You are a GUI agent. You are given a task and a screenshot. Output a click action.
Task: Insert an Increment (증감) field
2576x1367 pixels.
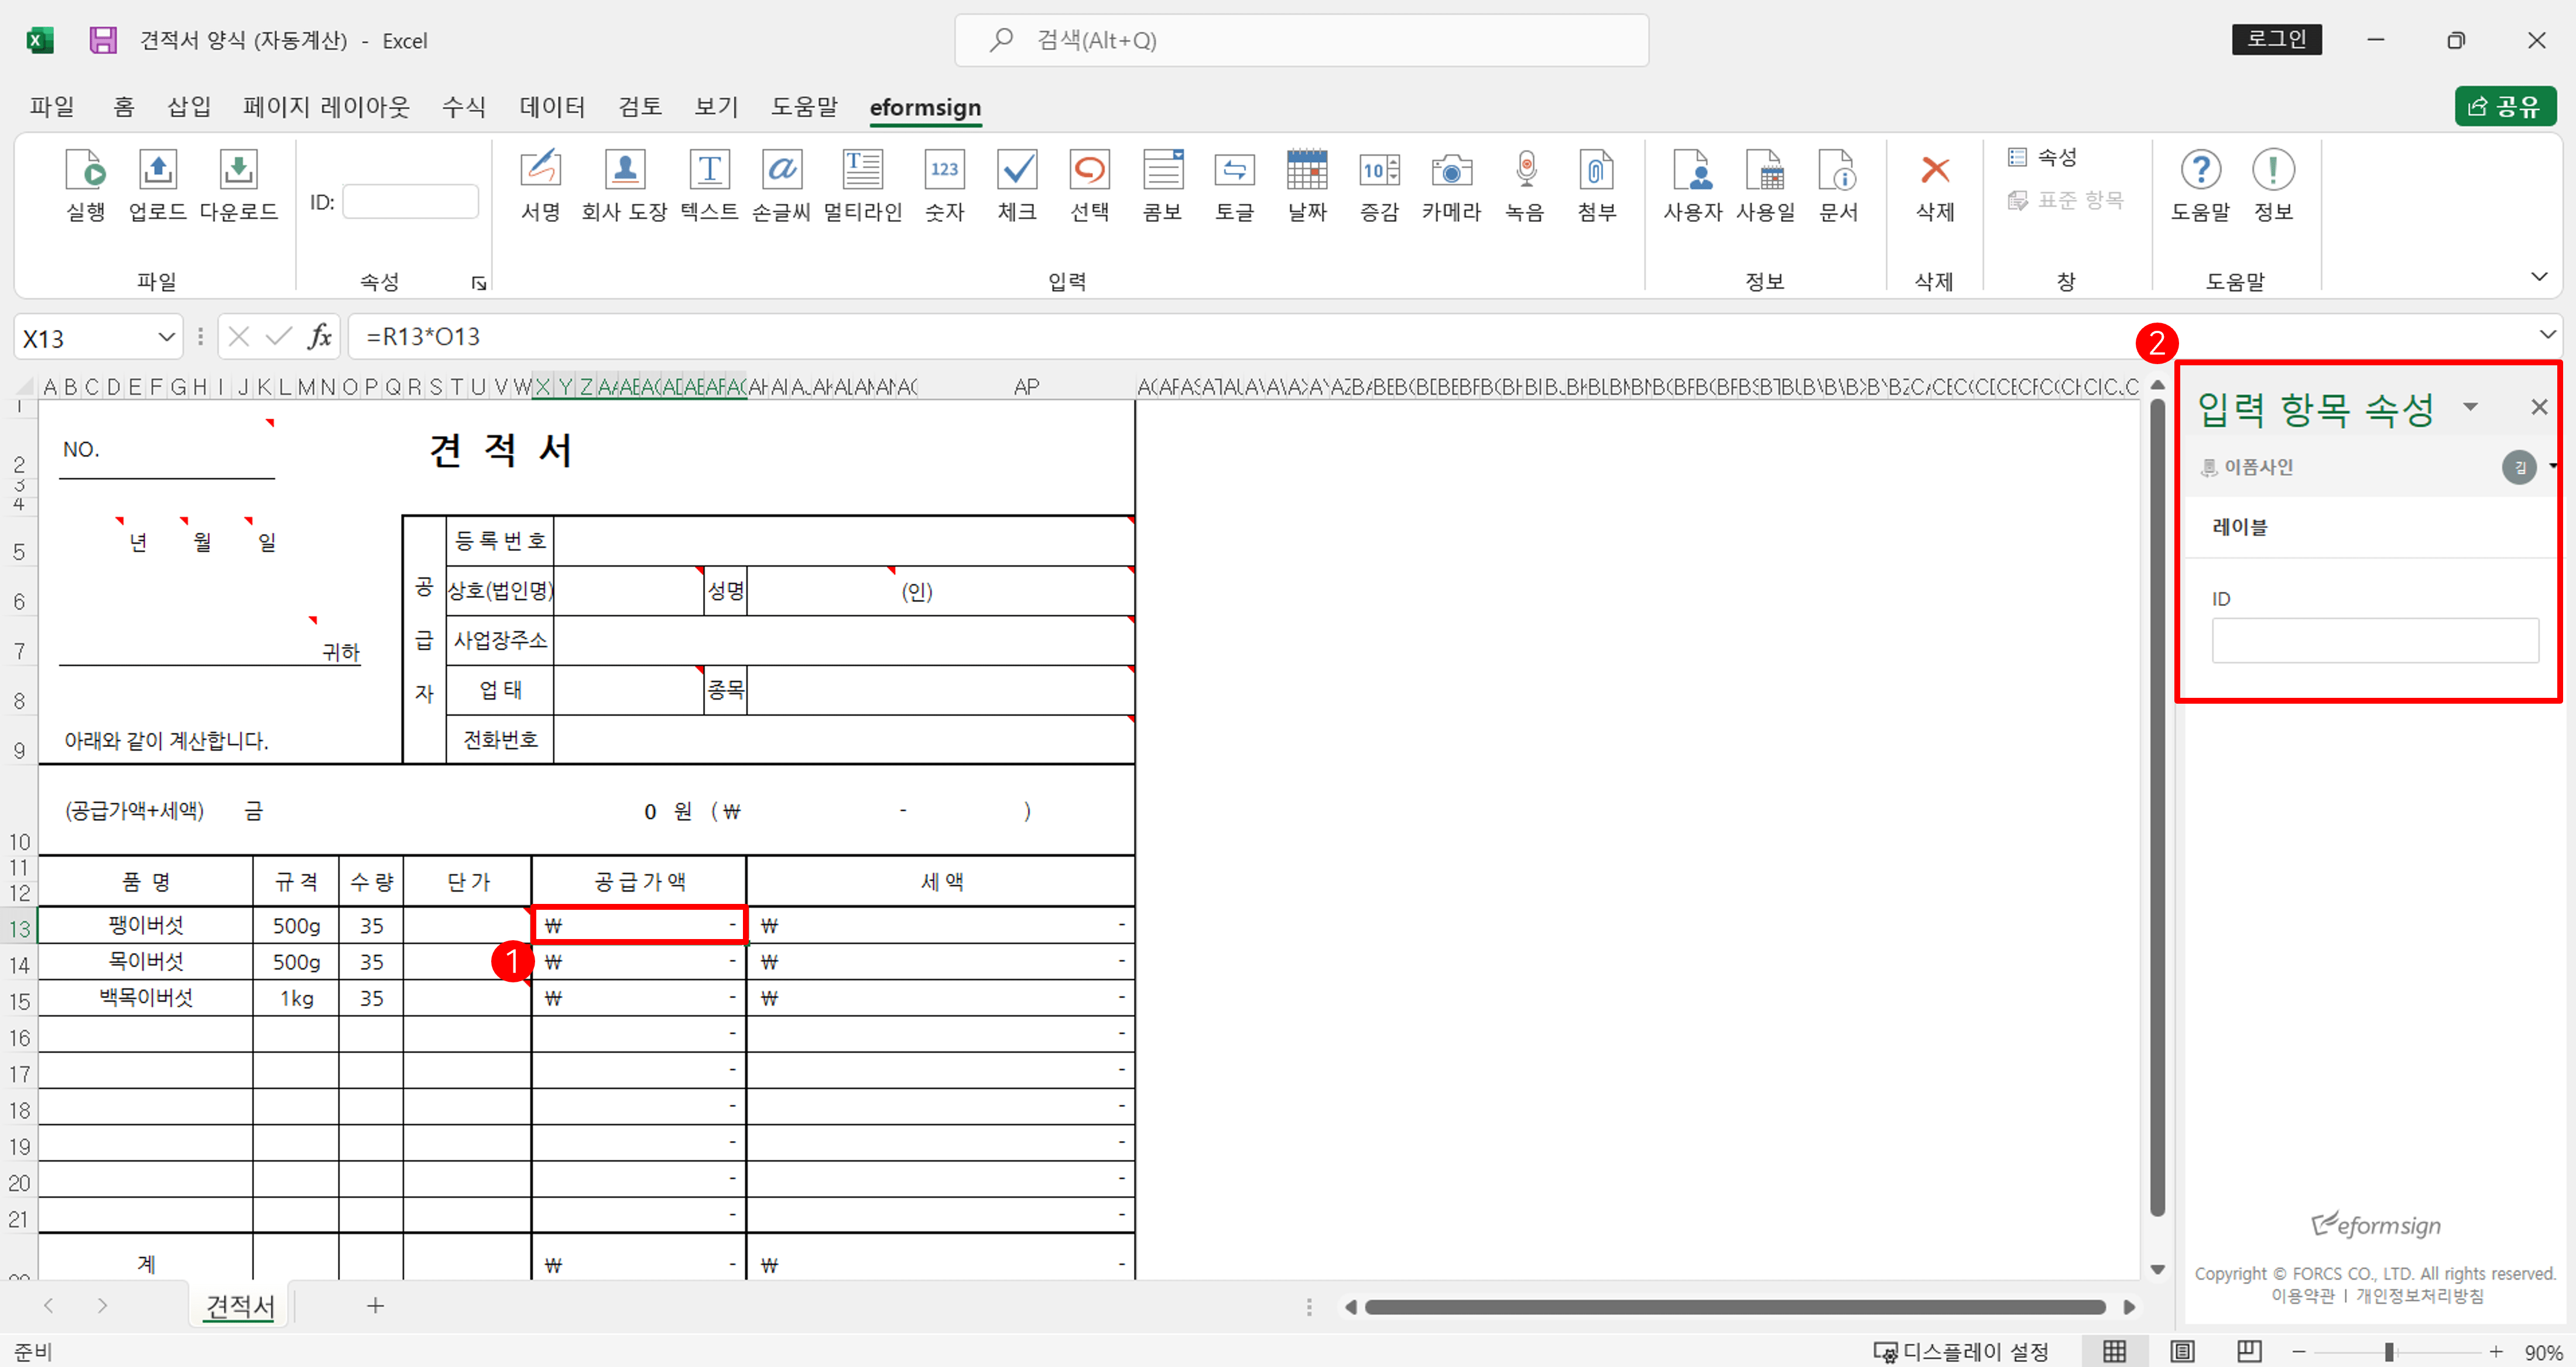[x=1379, y=185]
